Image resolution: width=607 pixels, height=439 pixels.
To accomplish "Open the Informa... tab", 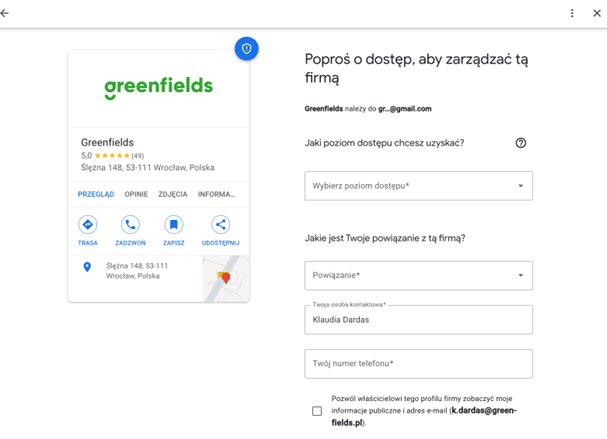I will 216,194.
